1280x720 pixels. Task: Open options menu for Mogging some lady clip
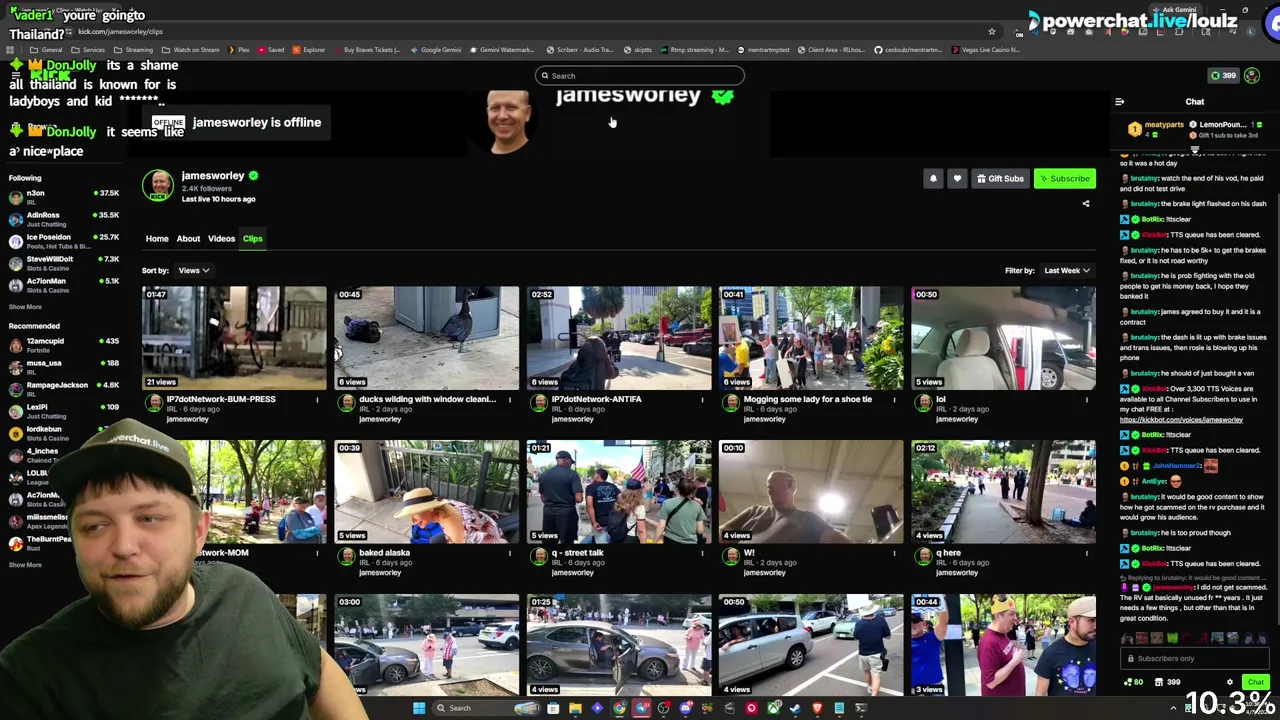tap(894, 400)
